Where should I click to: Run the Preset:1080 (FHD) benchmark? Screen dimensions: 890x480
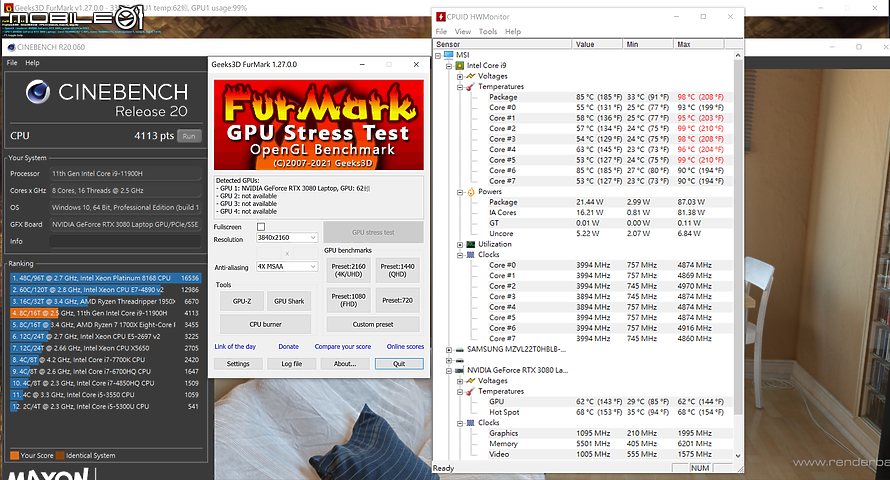click(349, 300)
